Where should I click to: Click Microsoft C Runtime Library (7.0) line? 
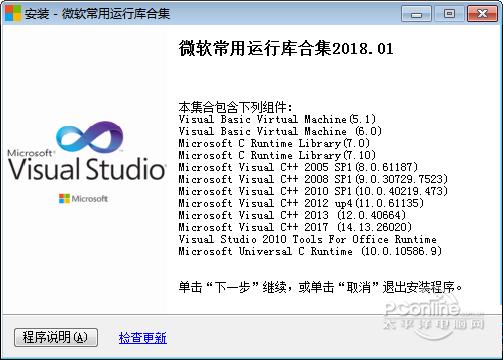(274, 143)
